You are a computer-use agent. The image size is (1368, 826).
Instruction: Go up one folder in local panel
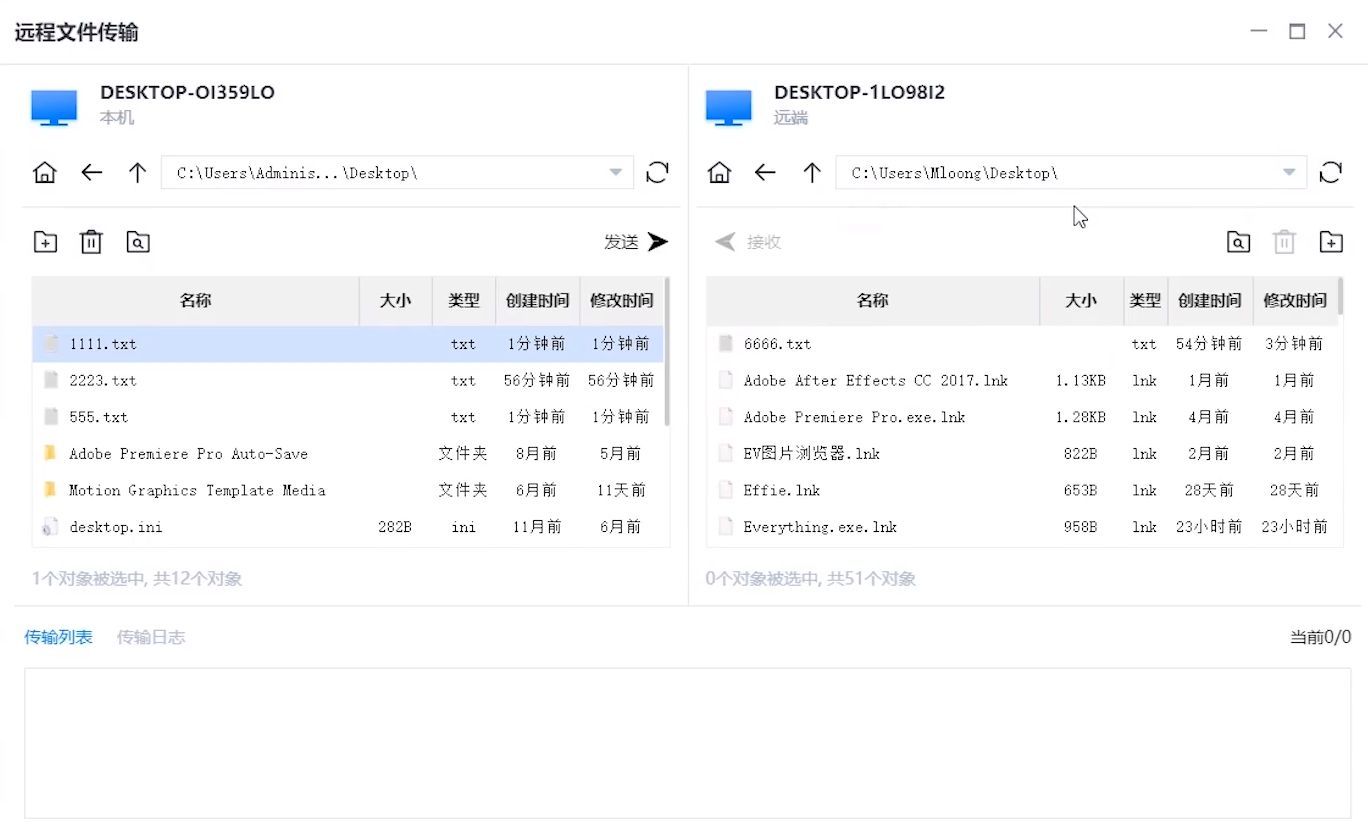138,173
